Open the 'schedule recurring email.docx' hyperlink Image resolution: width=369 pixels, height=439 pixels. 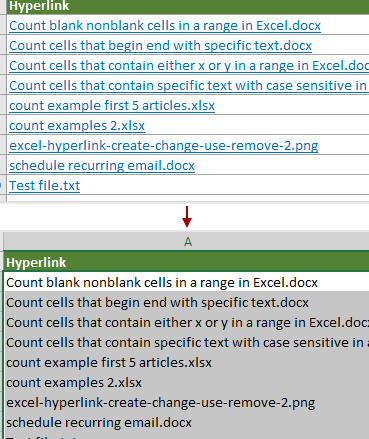point(102,166)
